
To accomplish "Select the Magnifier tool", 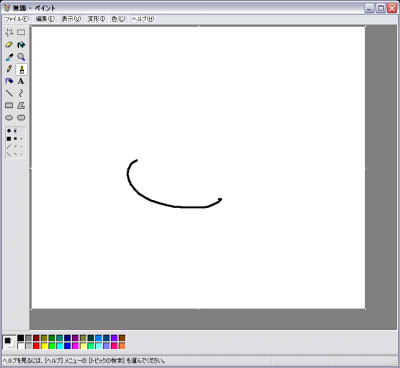I will [x=21, y=57].
